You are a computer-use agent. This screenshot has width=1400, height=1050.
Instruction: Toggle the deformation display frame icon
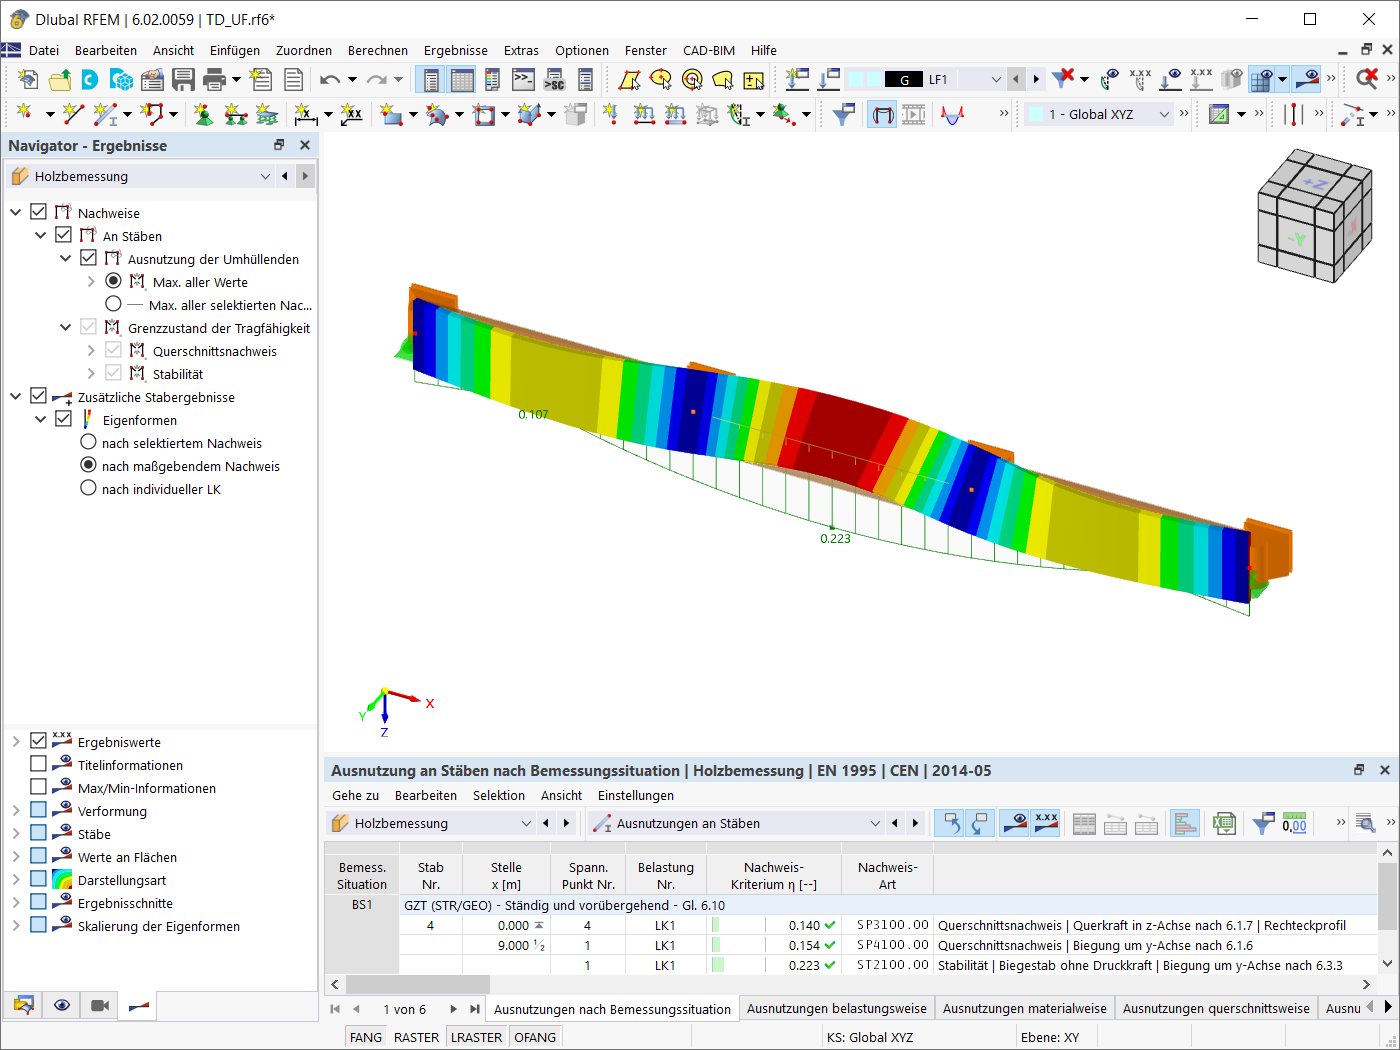coord(882,114)
